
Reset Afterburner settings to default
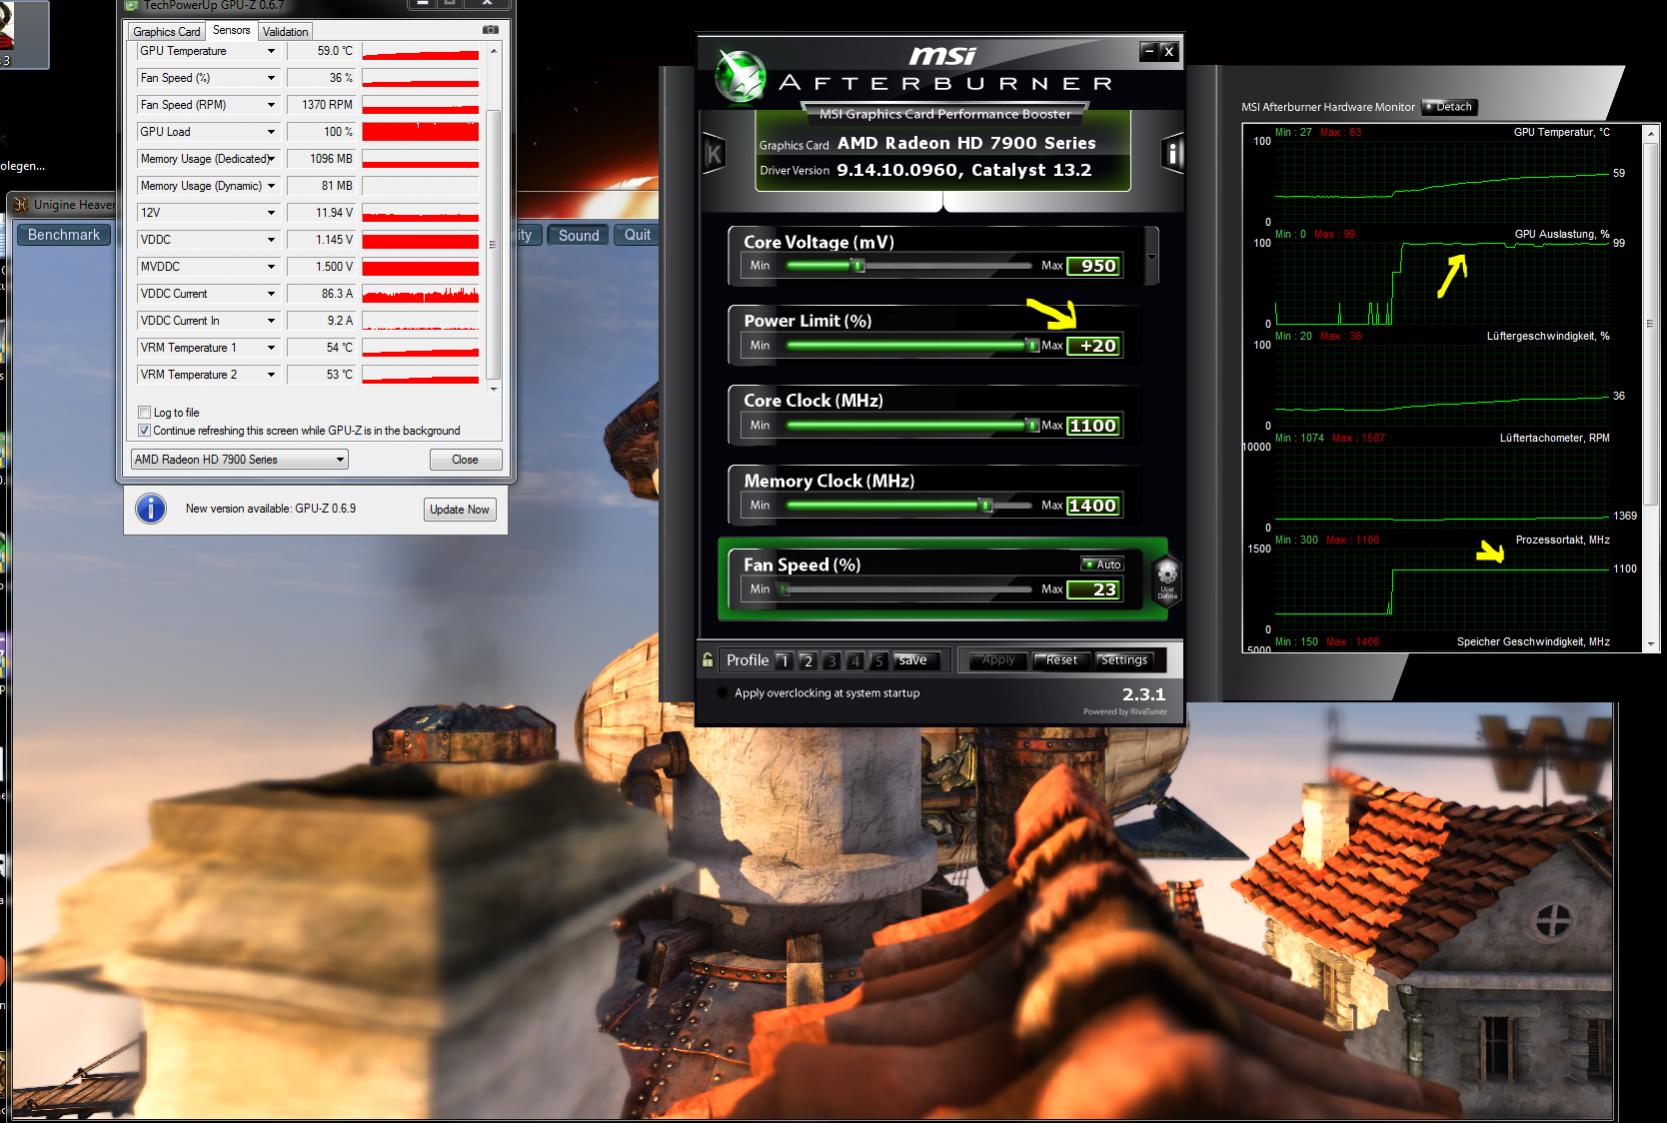pos(1060,660)
